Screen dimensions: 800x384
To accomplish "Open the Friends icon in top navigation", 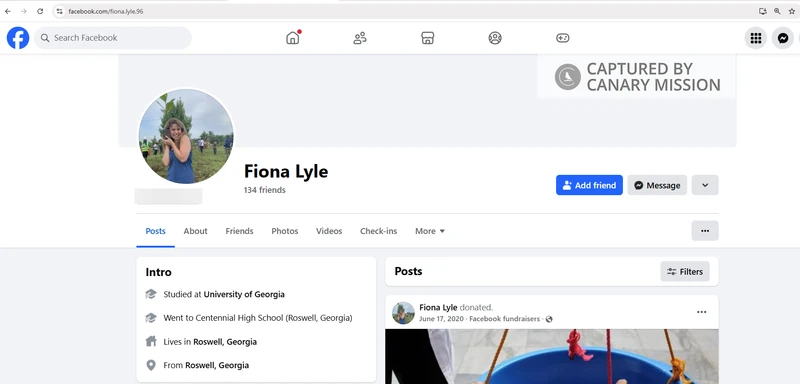I will click(360, 38).
